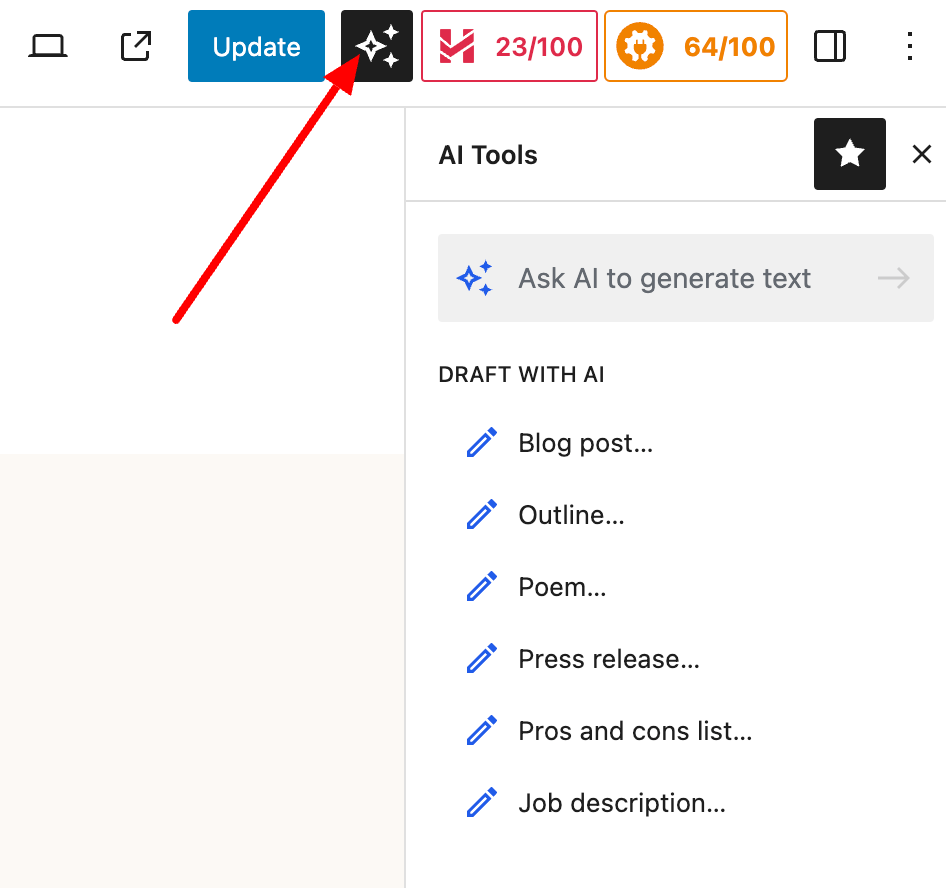Image resolution: width=946 pixels, height=888 pixels.
Task: Click the pencil icon beside Press release
Action: tap(481, 658)
